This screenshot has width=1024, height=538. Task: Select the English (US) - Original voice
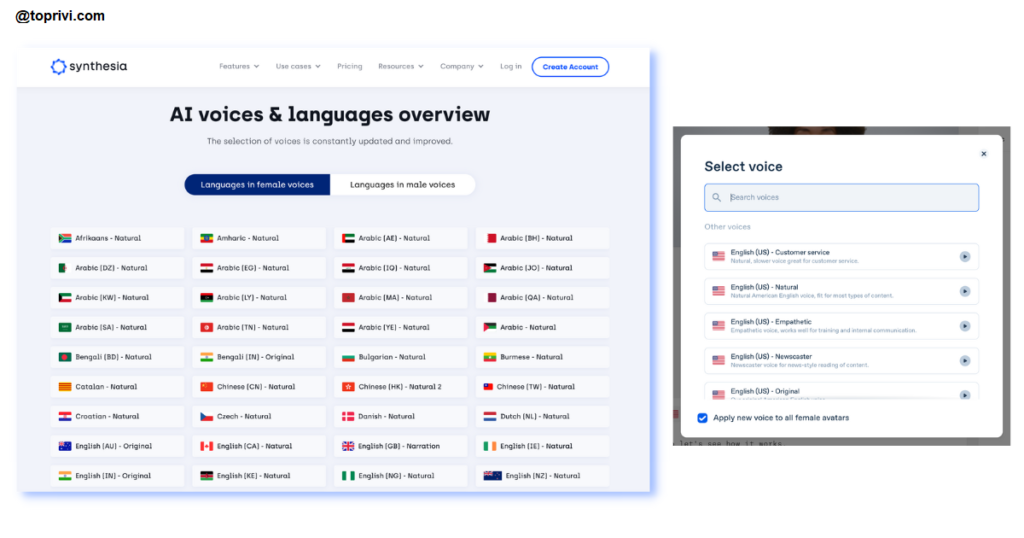[841, 392]
